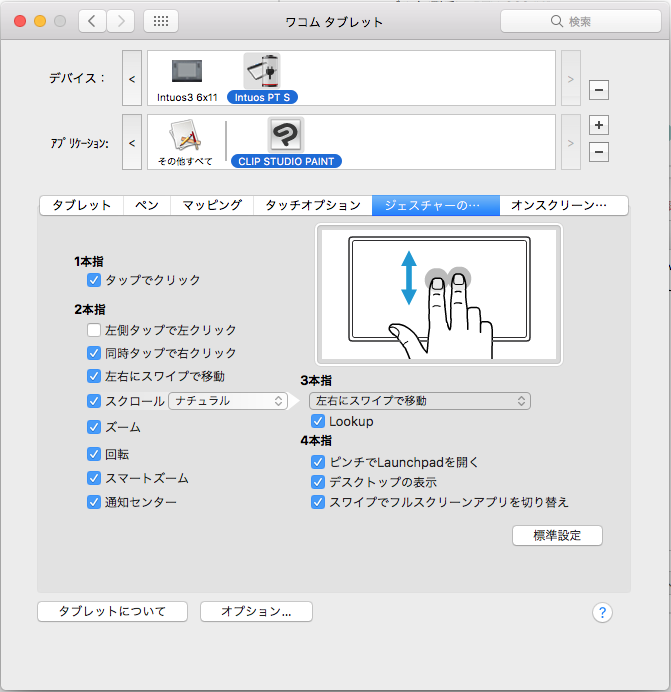Switch to the マッピング tab
The height and width of the screenshot is (692, 671).
coord(211,205)
